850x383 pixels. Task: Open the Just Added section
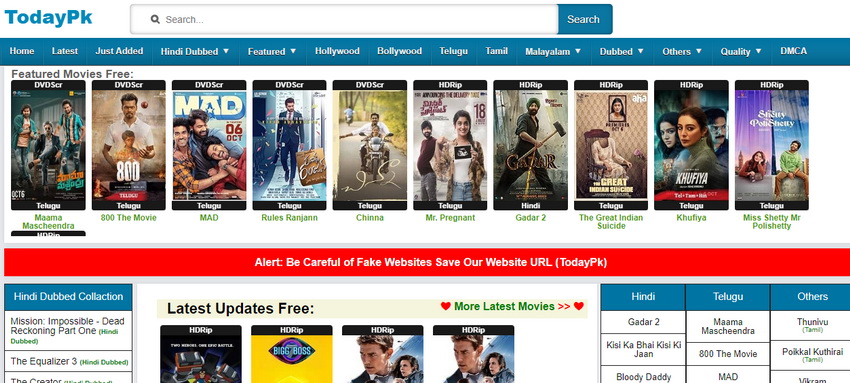coord(119,51)
